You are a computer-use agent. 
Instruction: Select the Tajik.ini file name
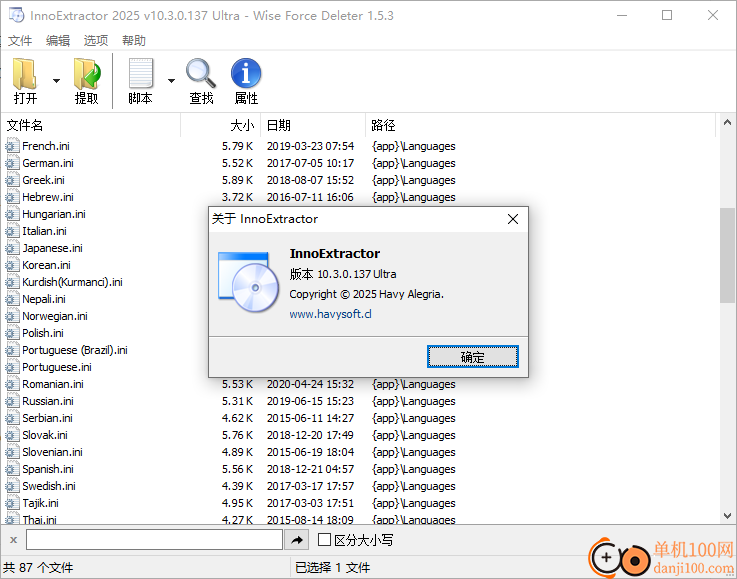coord(40,503)
